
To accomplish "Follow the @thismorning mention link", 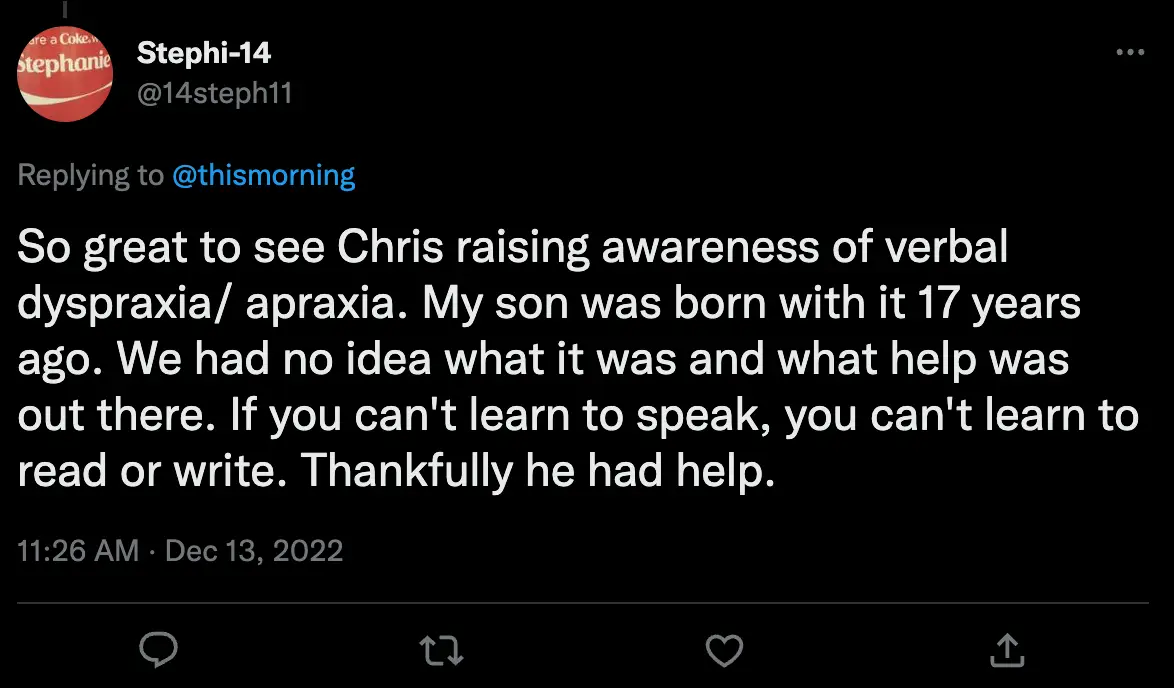I will point(264,176).
